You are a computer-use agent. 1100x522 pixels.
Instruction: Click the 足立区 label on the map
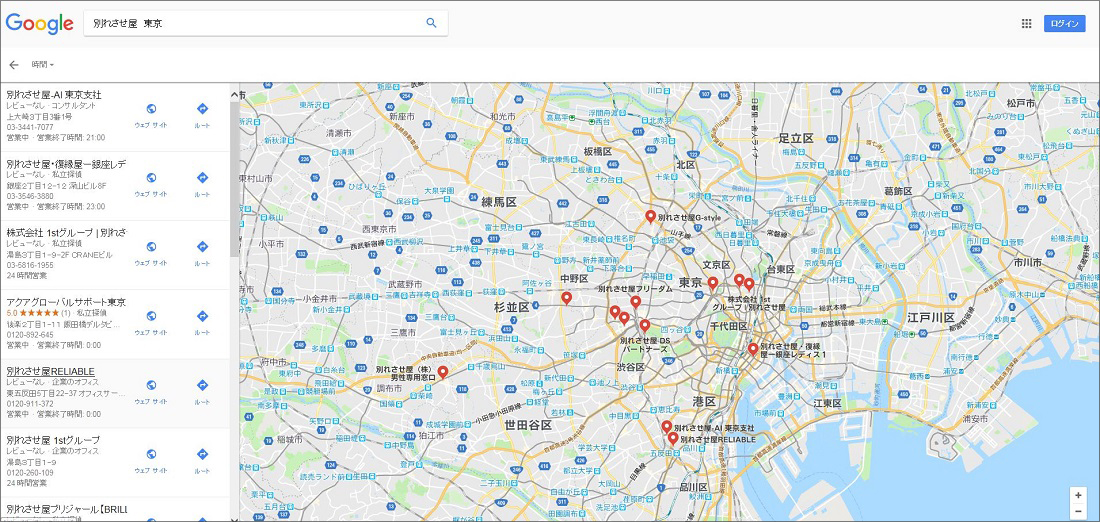[x=796, y=138]
